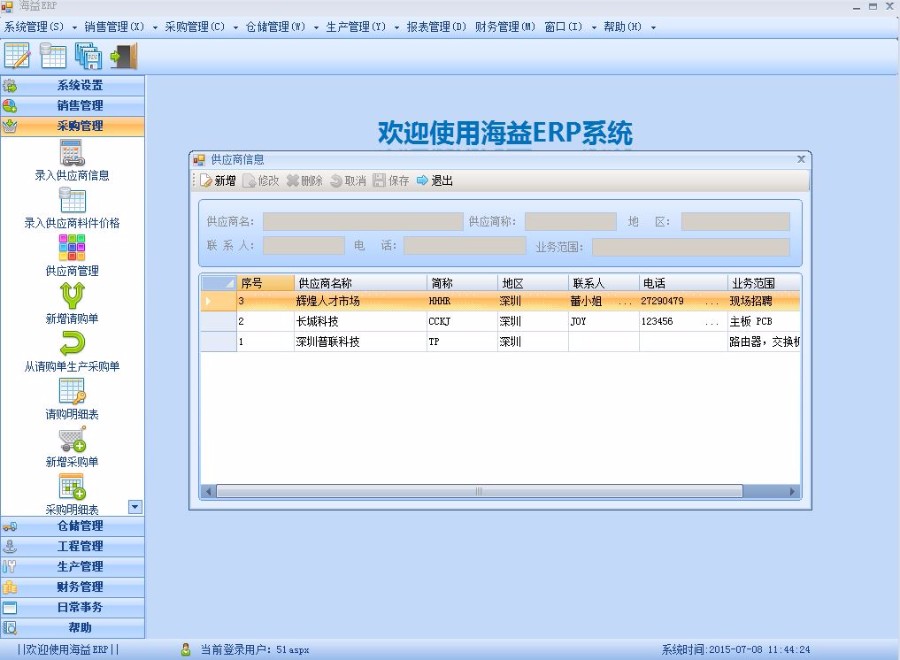Viewport: 900px width, 660px height.
Task: Sort by the 供应商名称 column header
Action: (360, 283)
